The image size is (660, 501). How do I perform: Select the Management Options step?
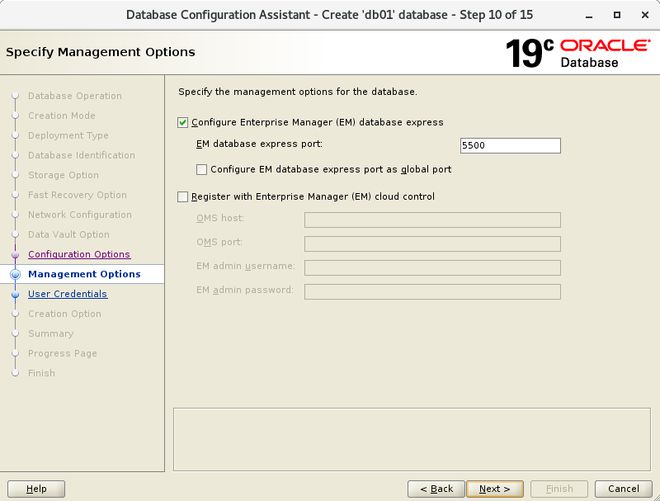pos(84,274)
